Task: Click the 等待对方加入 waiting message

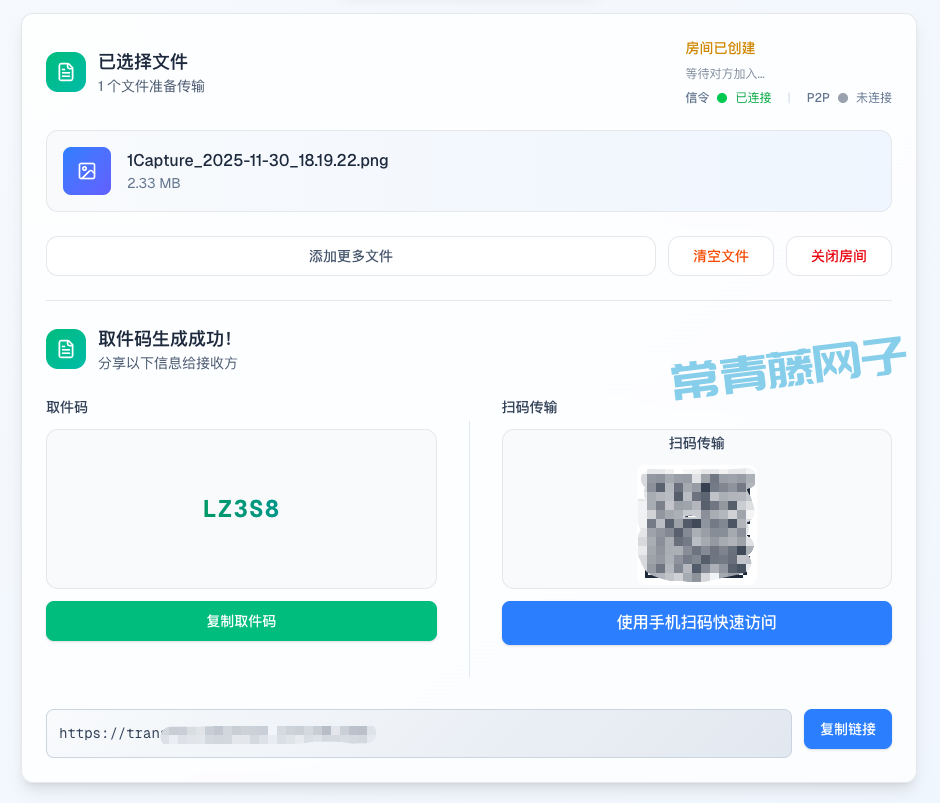Action: [724, 73]
